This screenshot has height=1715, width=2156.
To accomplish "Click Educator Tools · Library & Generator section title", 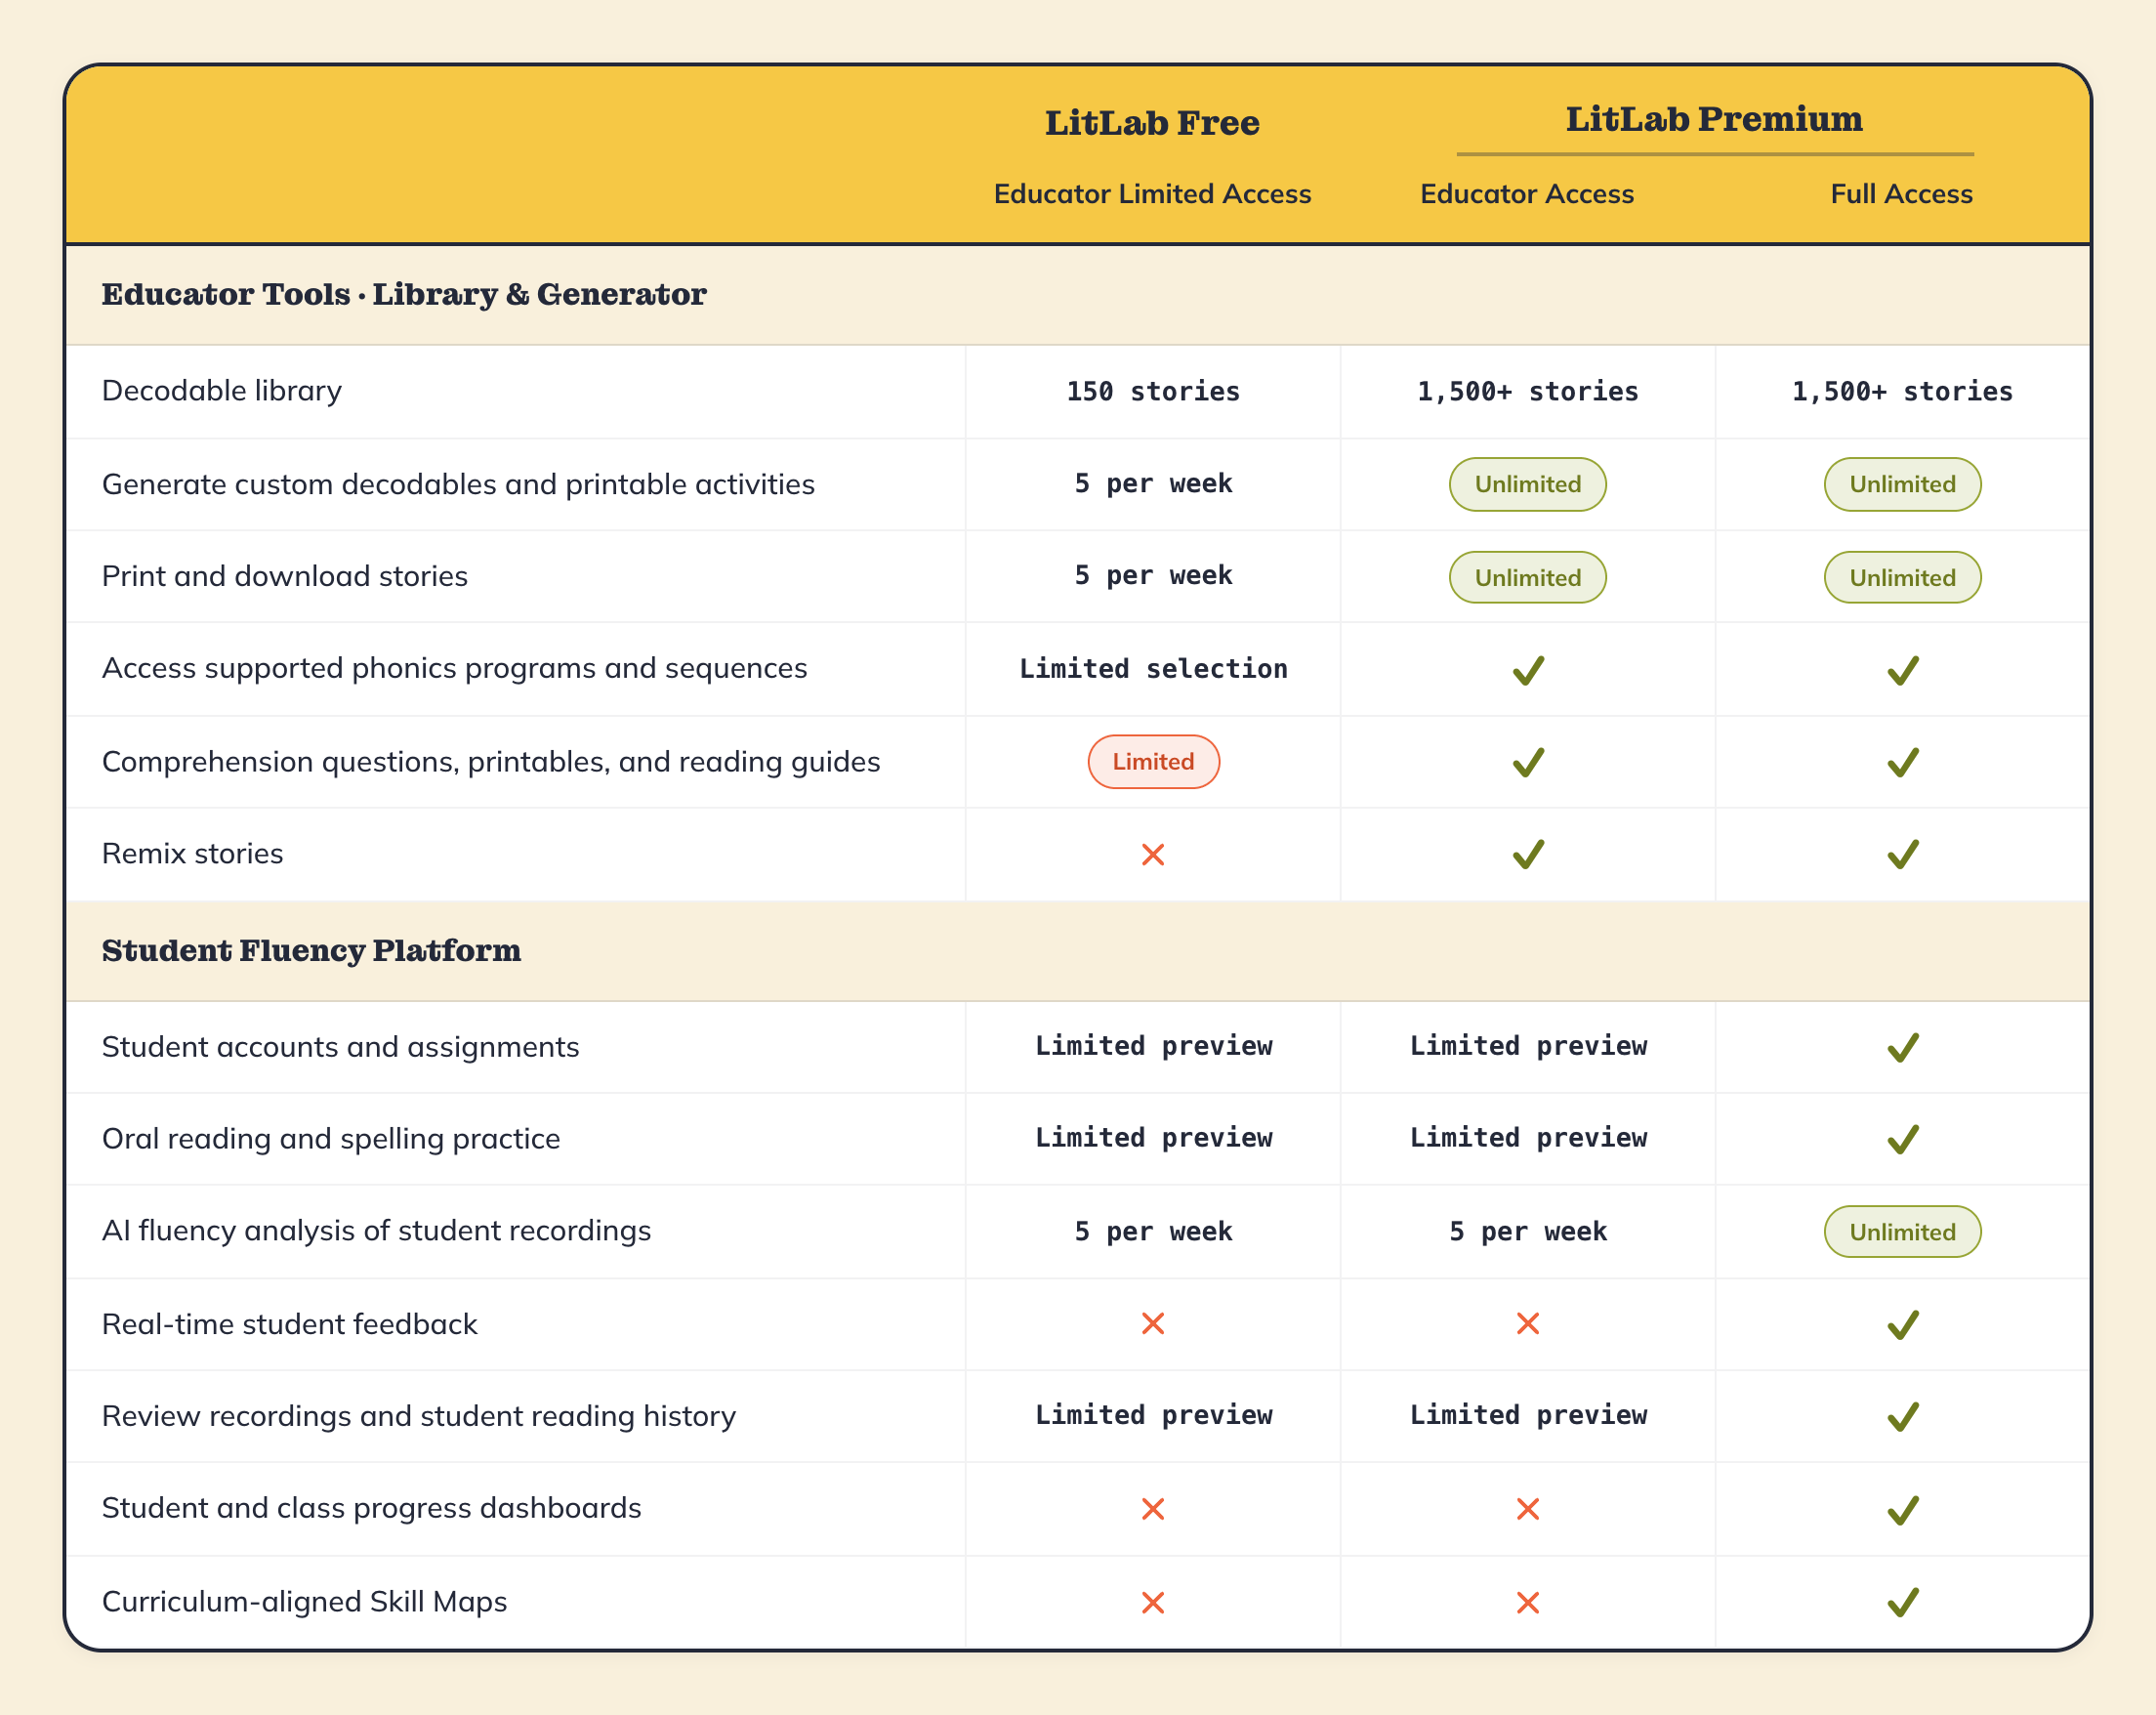I will coord(404,295).
